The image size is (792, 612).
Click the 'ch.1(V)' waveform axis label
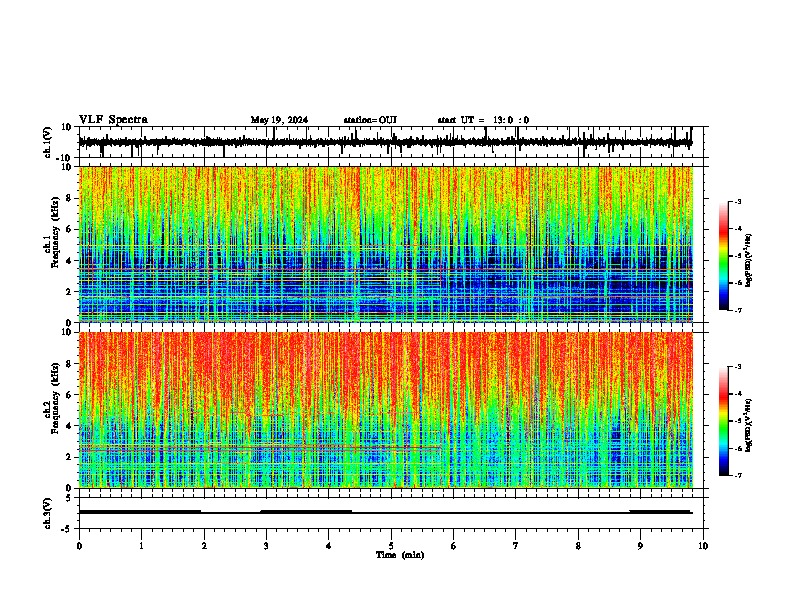[x=48, y=142]
